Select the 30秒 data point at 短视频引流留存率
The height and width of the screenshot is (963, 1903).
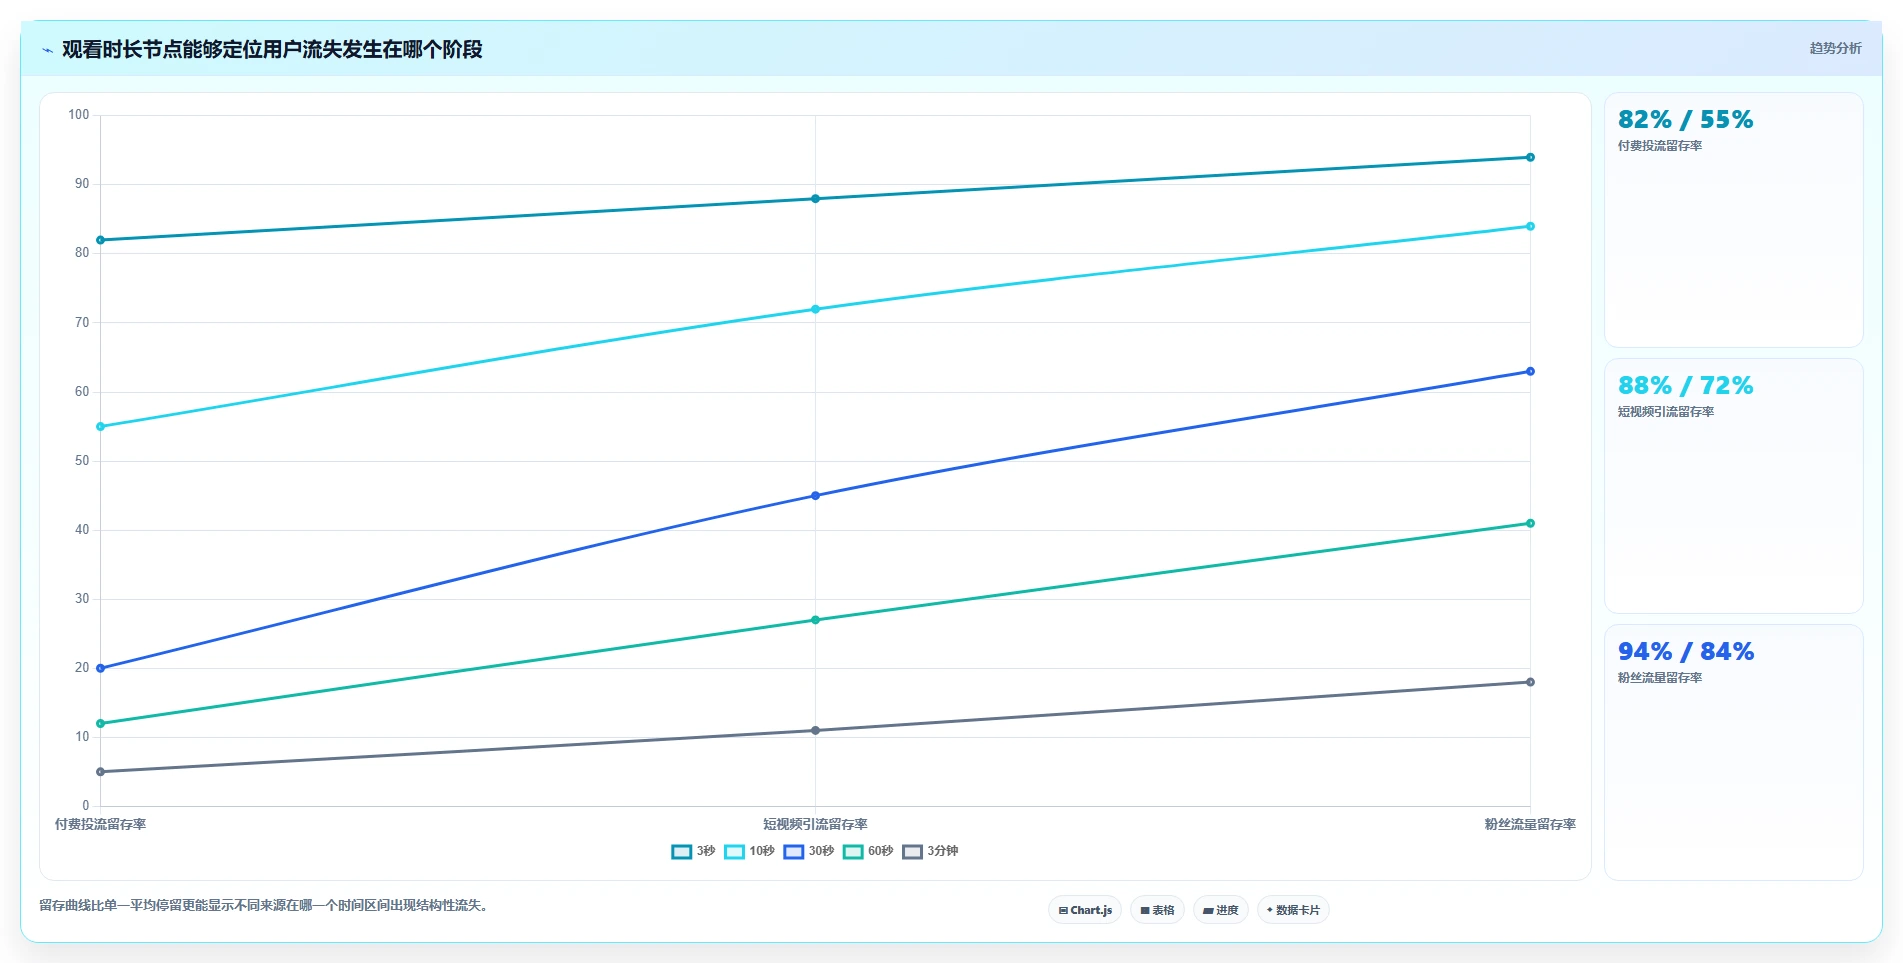coord(815,496)
